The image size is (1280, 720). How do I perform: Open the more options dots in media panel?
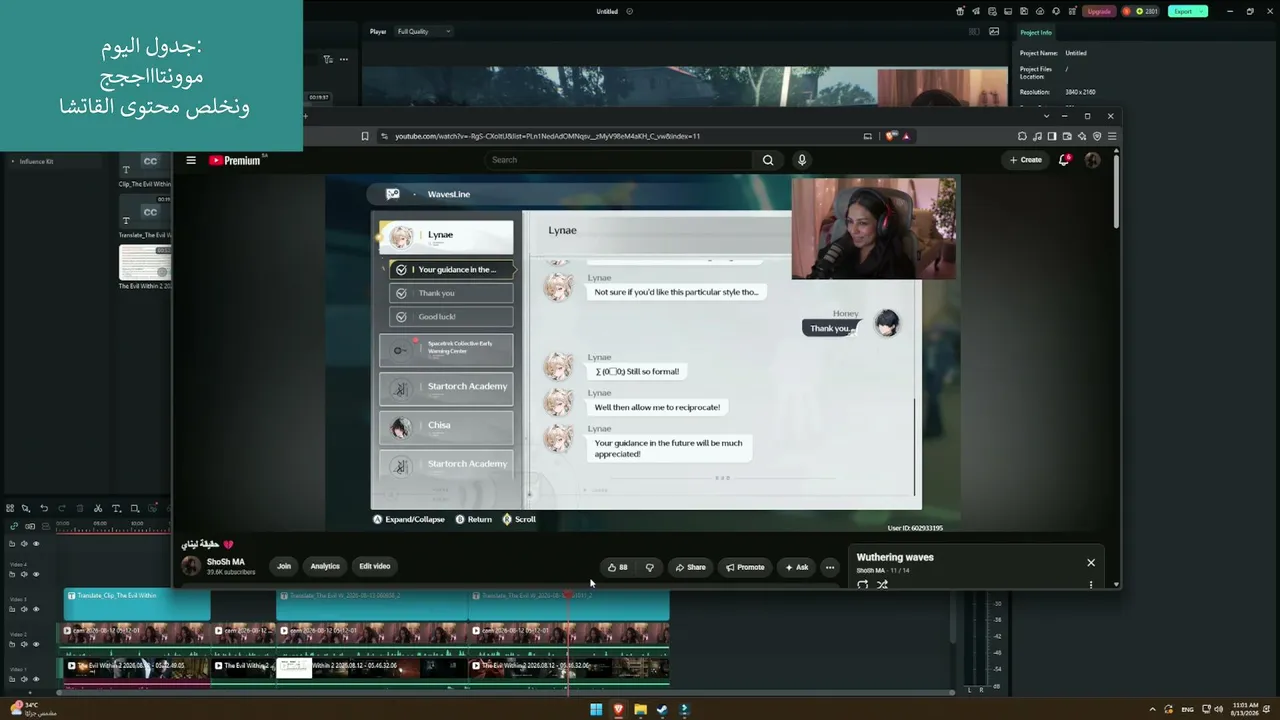pyautogui.click(x=344, y=59)
